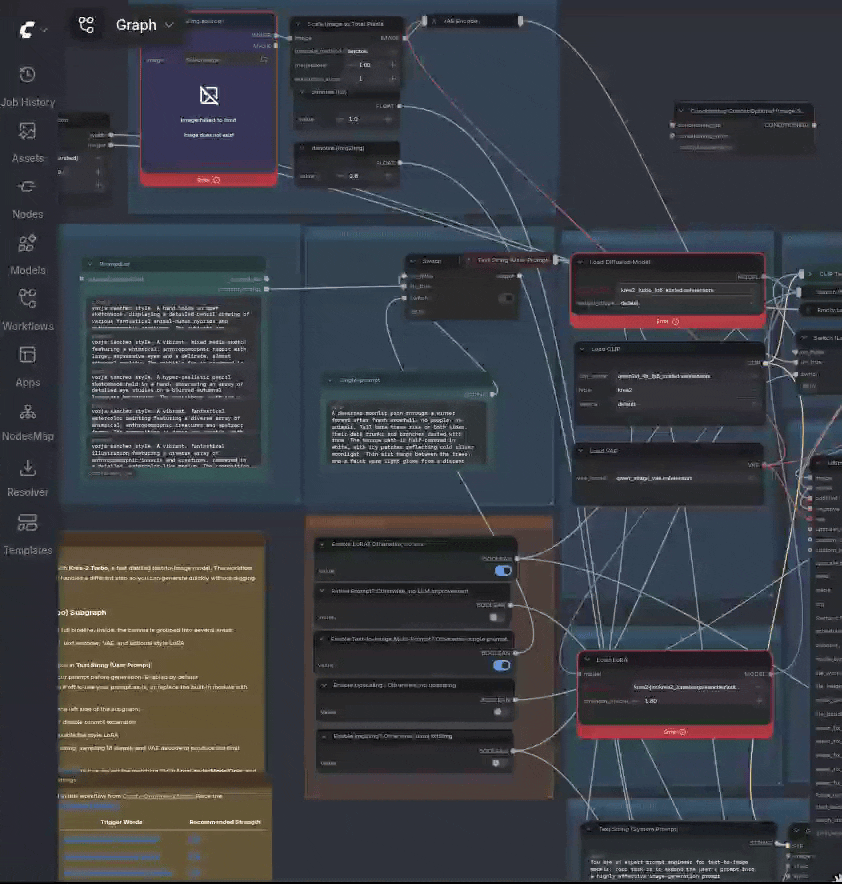Open the Resolver sidebar panel

coord(28,478)
